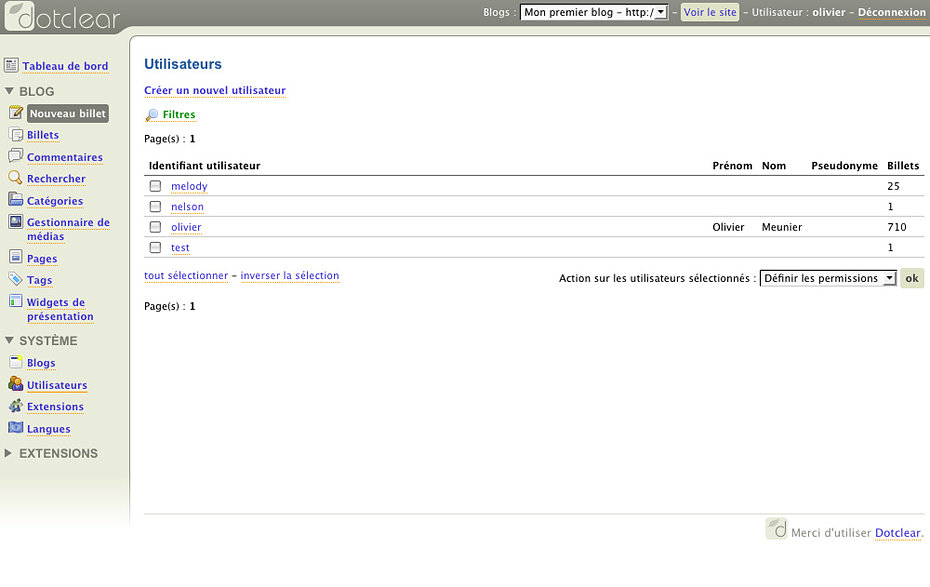Click the Nouveau billet pencil icon
The height and width of the screenshot is (587, 930).
click(16, 113)
